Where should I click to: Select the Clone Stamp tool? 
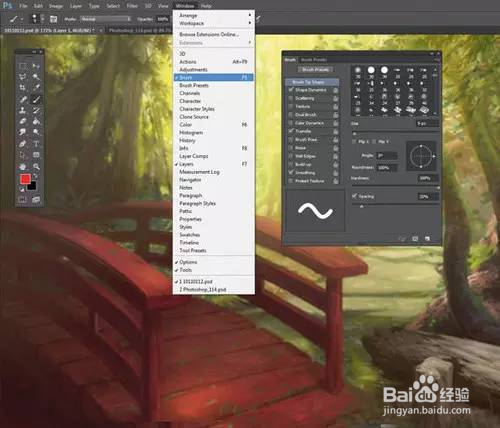(23, 110)
